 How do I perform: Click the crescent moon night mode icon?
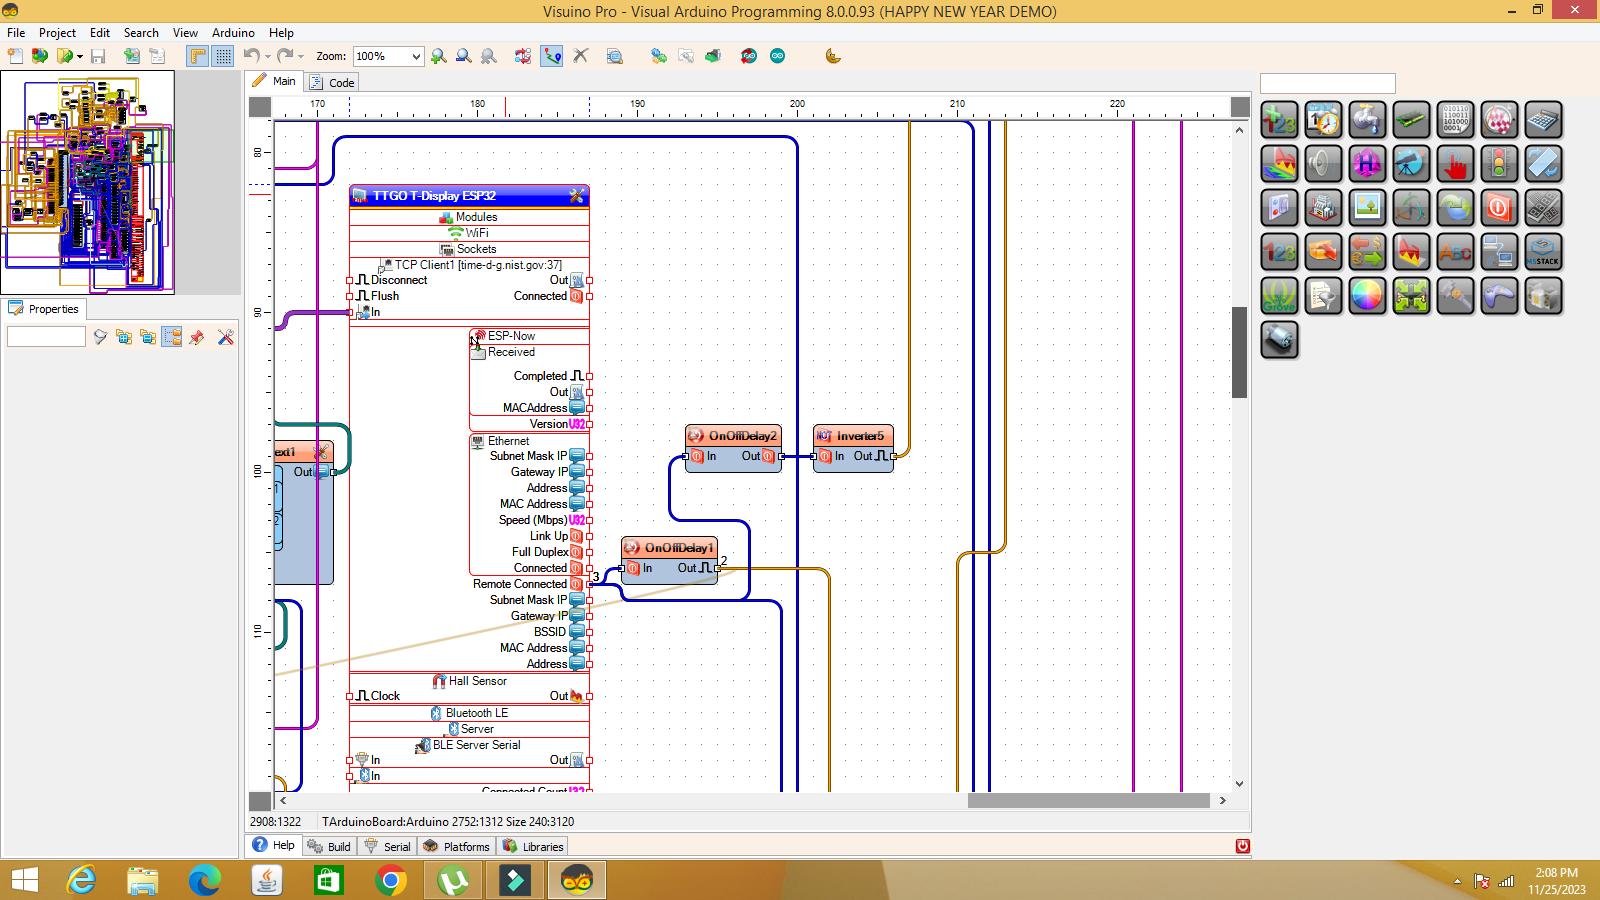tap(833, 56)
